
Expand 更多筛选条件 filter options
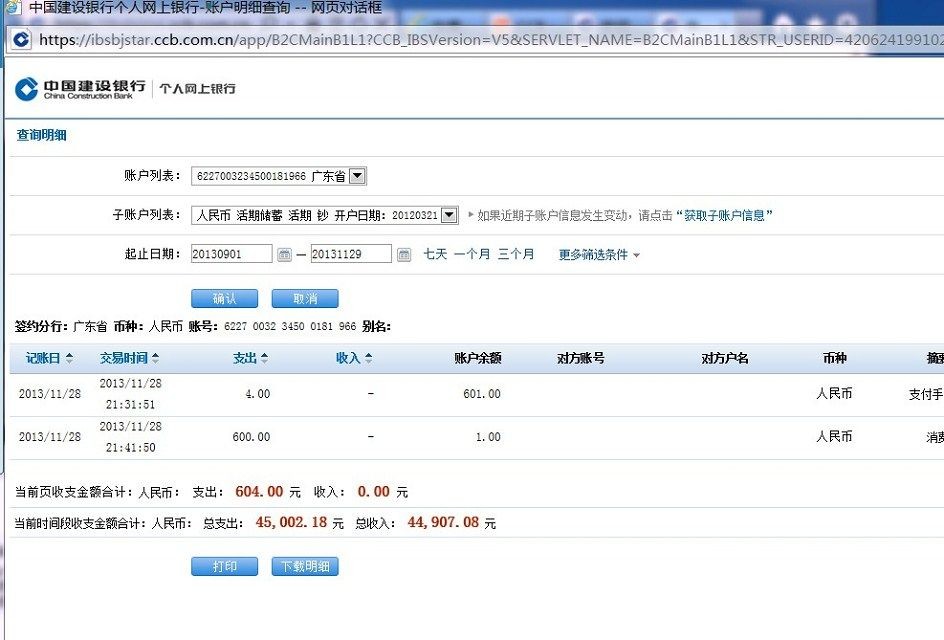pyautogui.click(x=599, y=255)
